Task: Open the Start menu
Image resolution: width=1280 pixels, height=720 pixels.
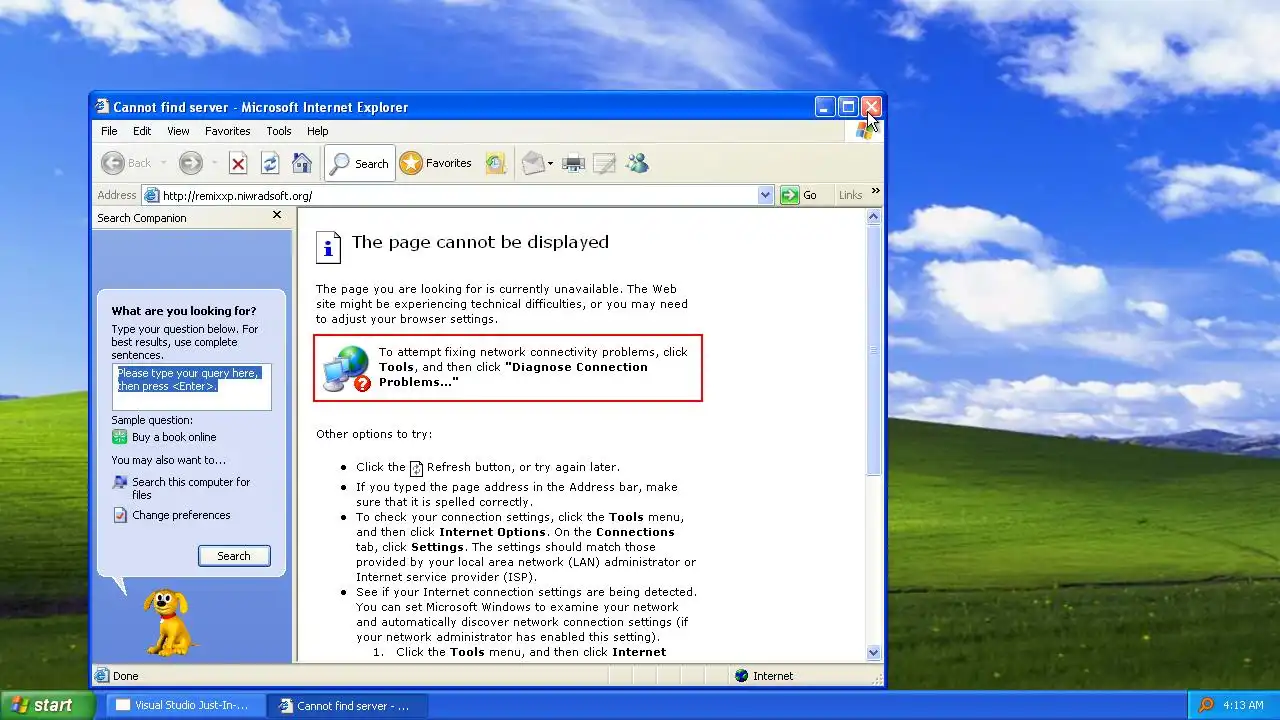Action: [48, 705]
